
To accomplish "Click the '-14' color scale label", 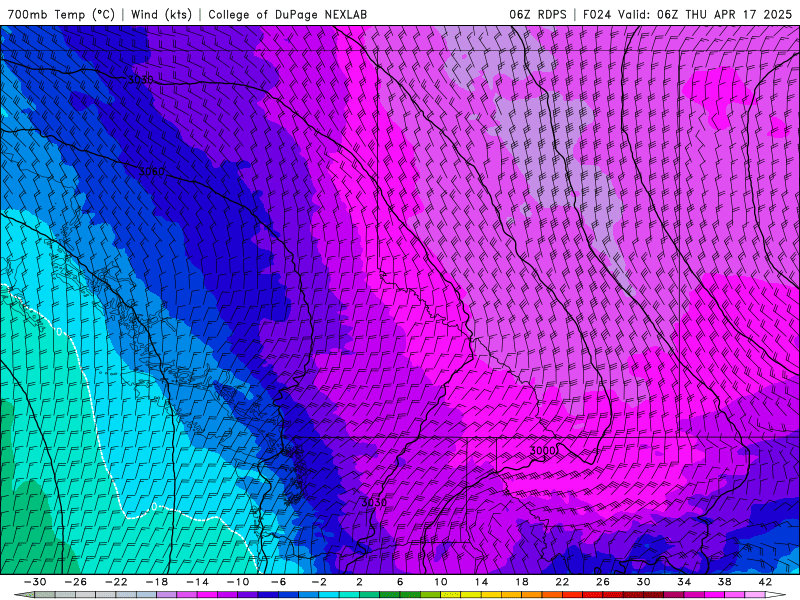I will [197, 582].
